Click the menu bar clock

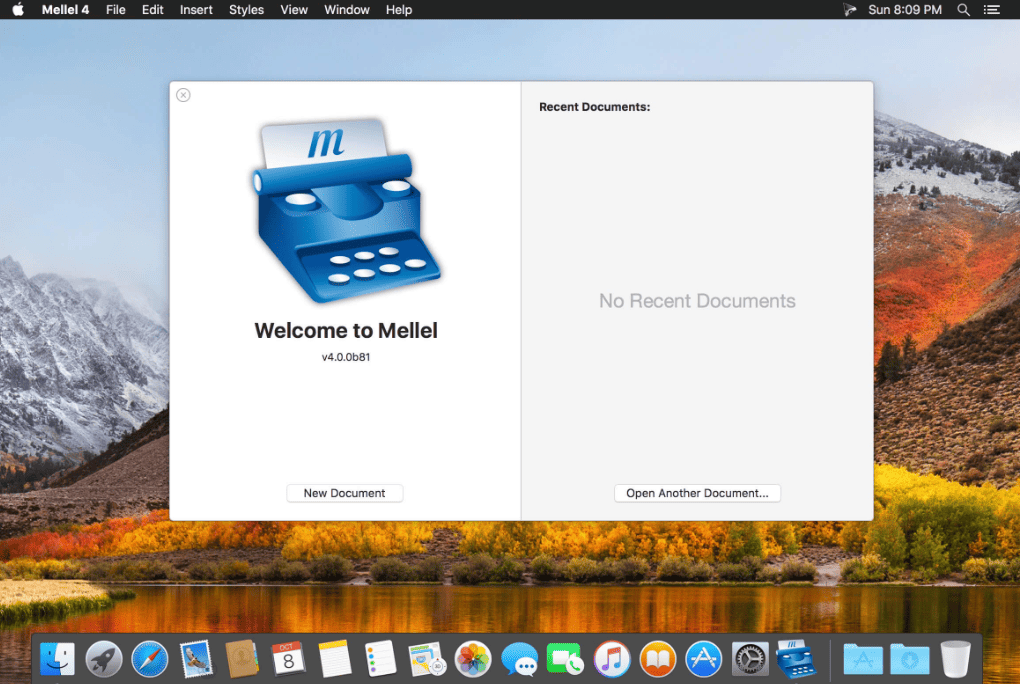pos(905,10)
